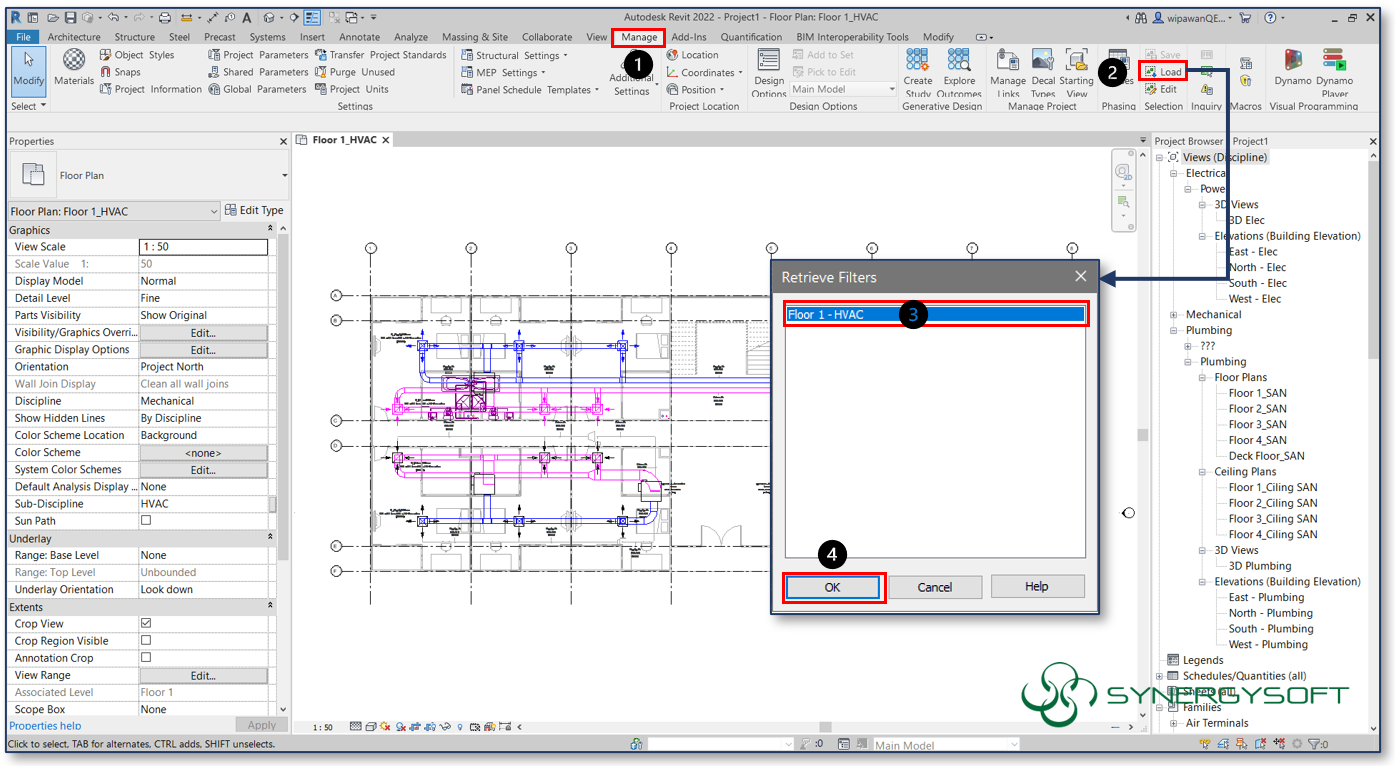Open the Manage Links tool
The height and width of the screenshot is (766, 1395).
point(1007,71)
